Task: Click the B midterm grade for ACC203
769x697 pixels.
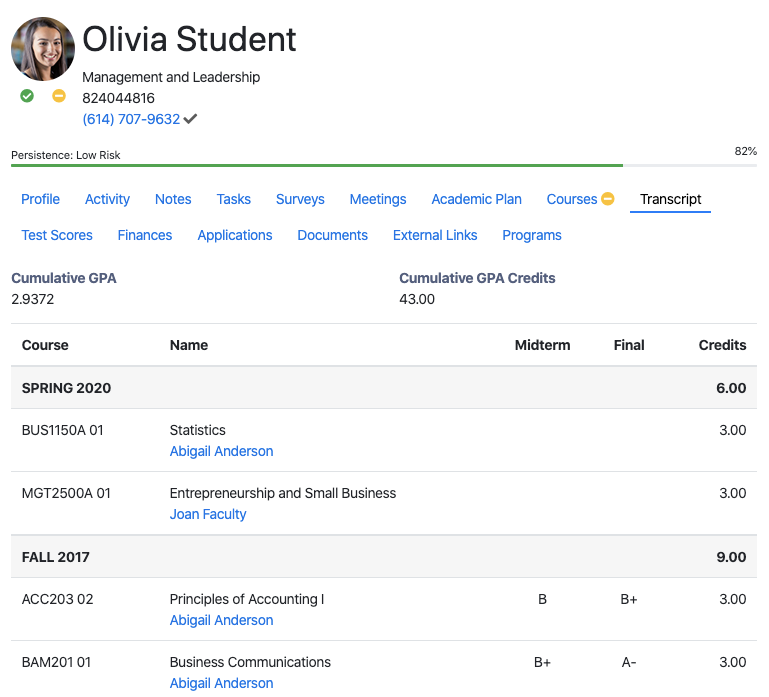Action: point(542,599)
